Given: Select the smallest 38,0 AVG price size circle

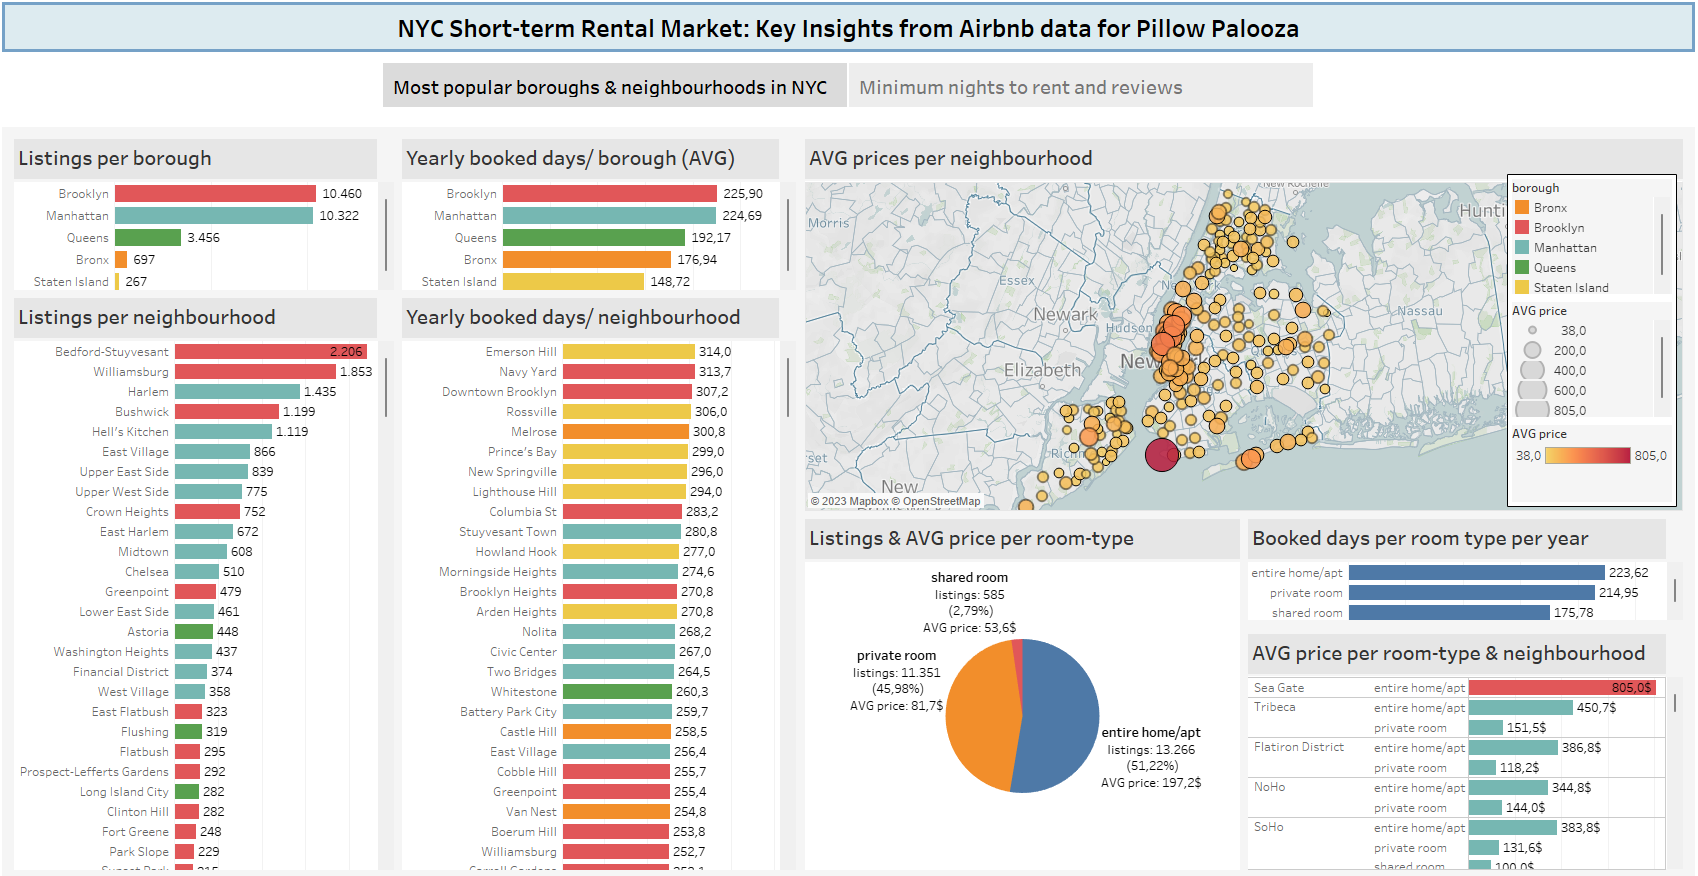Looking at the screenshot, I should click(1532, 331).
